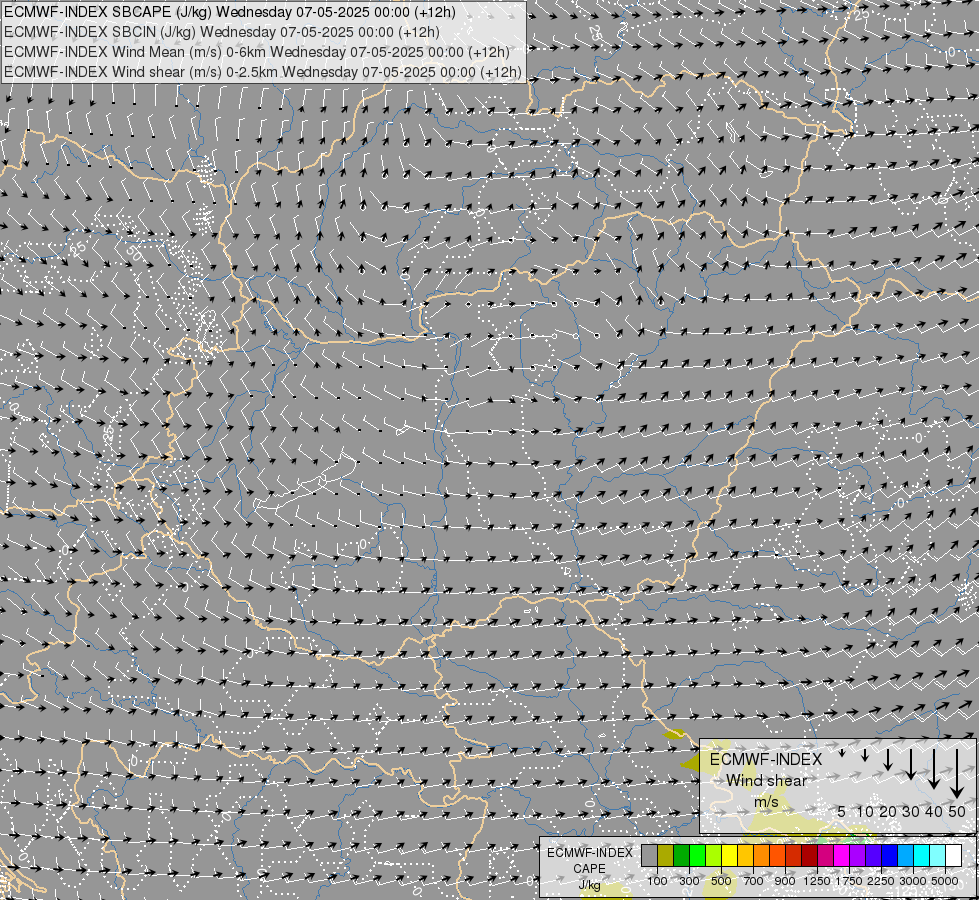Click the 1750 label under CAPE scale
979x900 pixels.
coord(849,881)
